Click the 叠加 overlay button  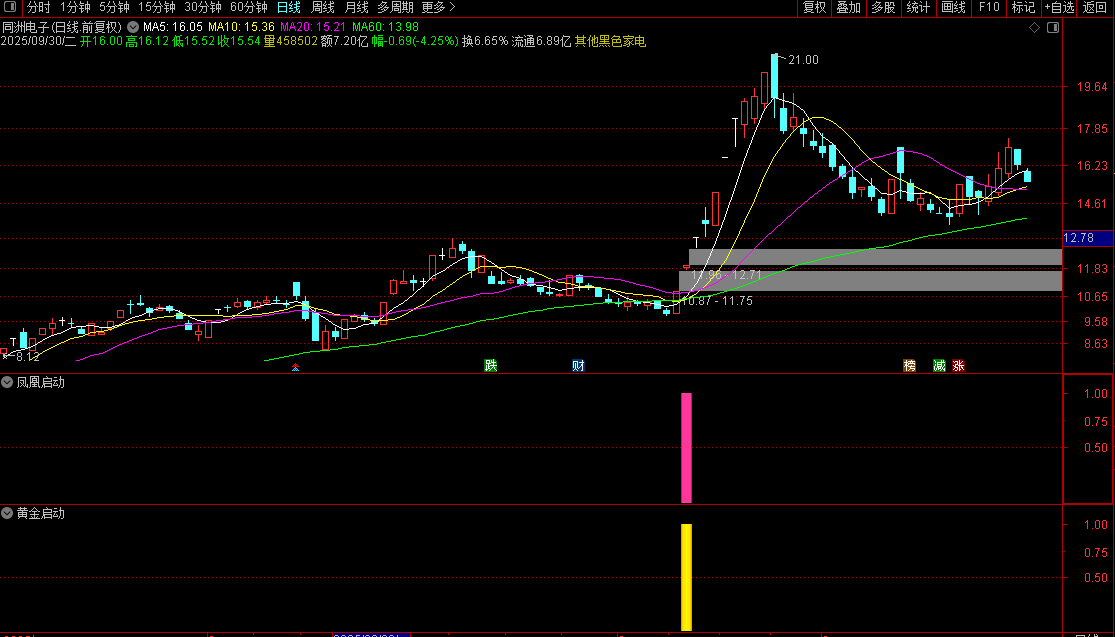pyautogui.click(x=848, y=7)
